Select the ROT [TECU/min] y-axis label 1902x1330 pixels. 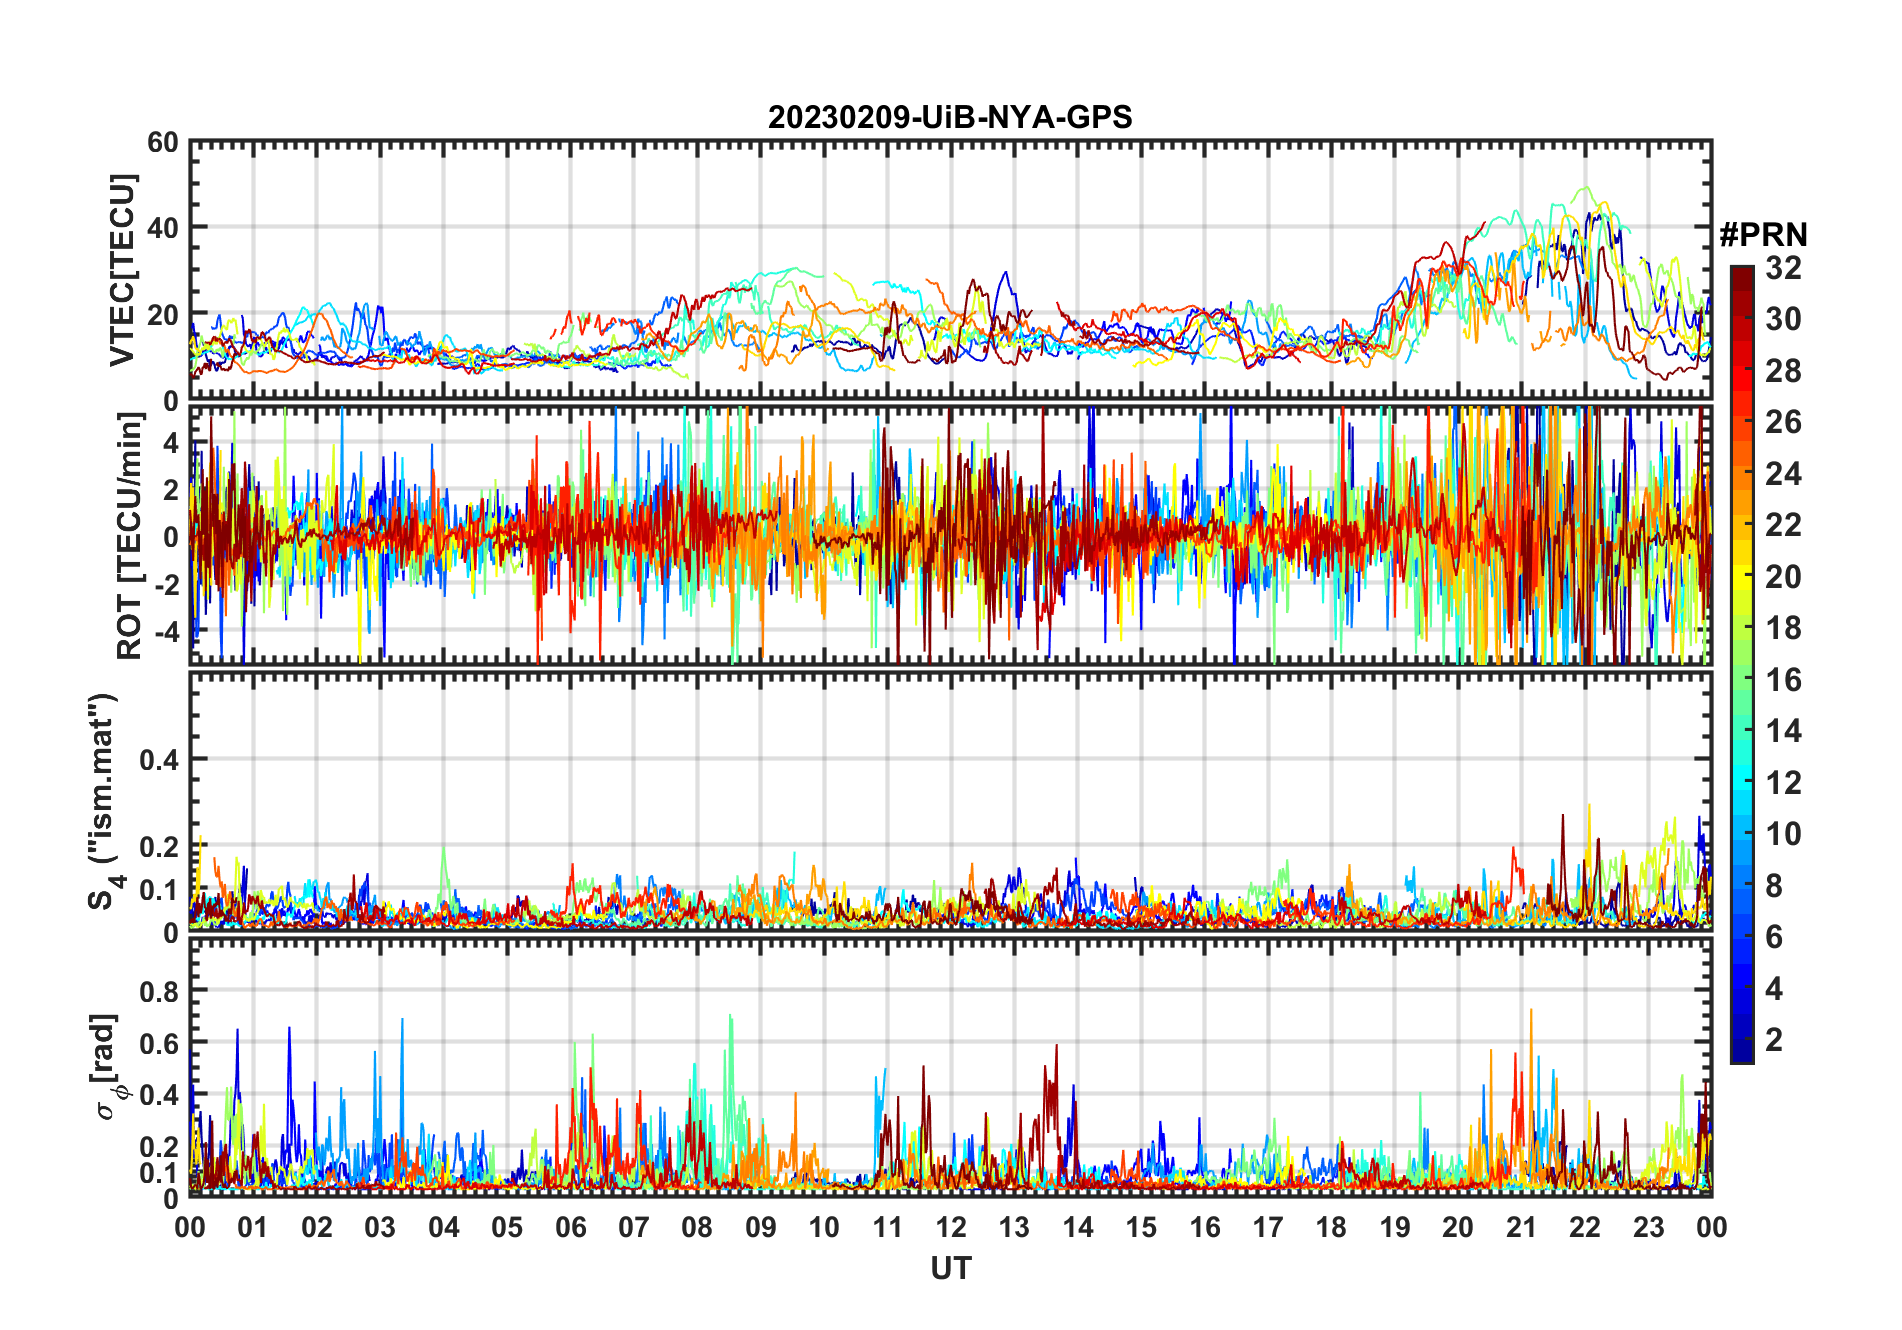click(129, 536)
